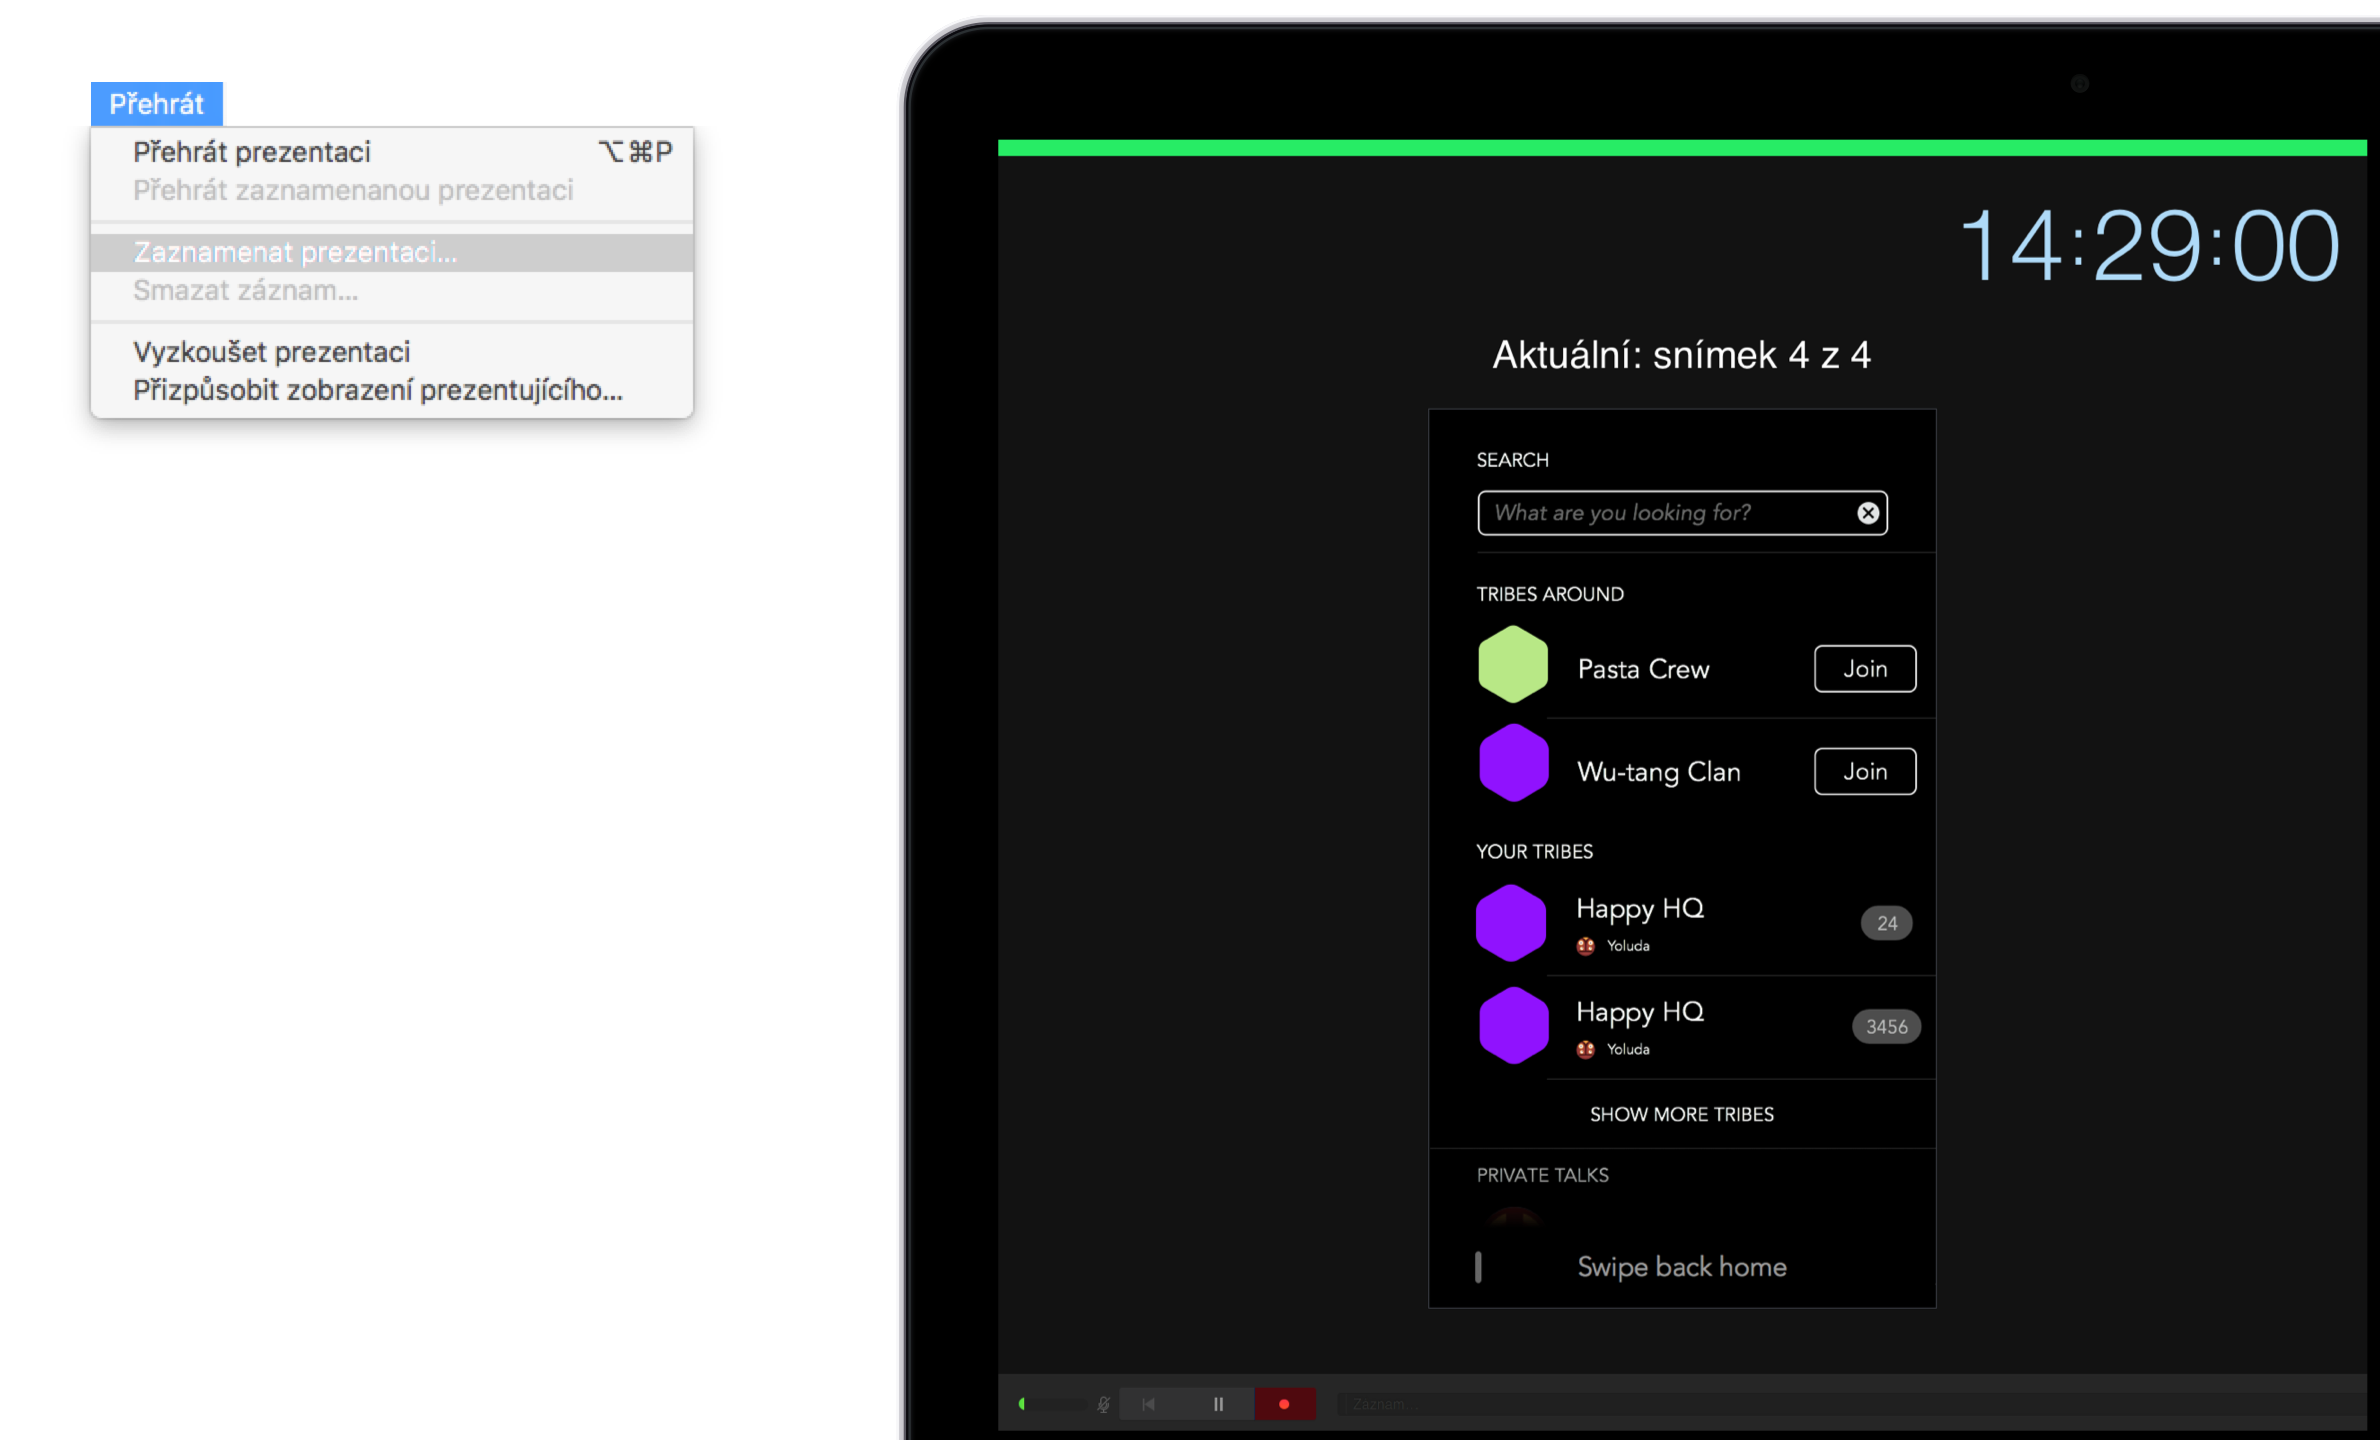Viewport: 2380px width, 1440px height.
Task: Open the Přehrát menu title
Action: click(156, 104)
